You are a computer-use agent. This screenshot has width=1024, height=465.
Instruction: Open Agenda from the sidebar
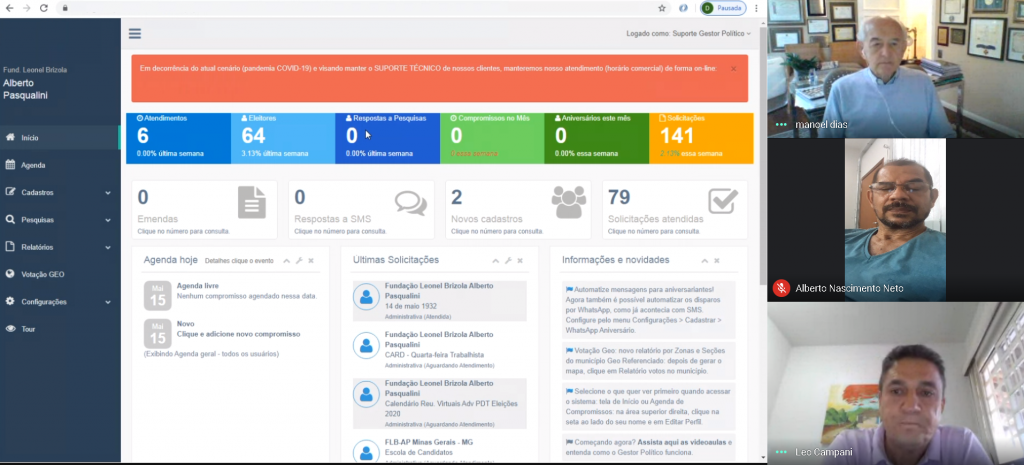pyautogui.click(x=33, y=165)
